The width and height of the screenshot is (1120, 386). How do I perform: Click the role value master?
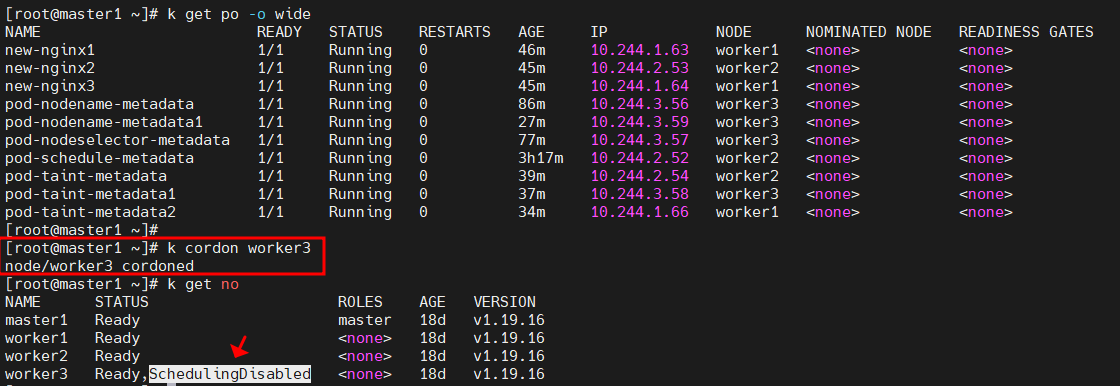click(365, 320)
